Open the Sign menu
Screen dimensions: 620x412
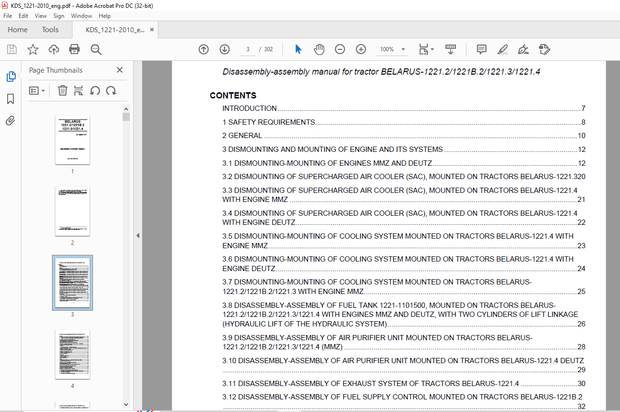[x=59, y=16]
